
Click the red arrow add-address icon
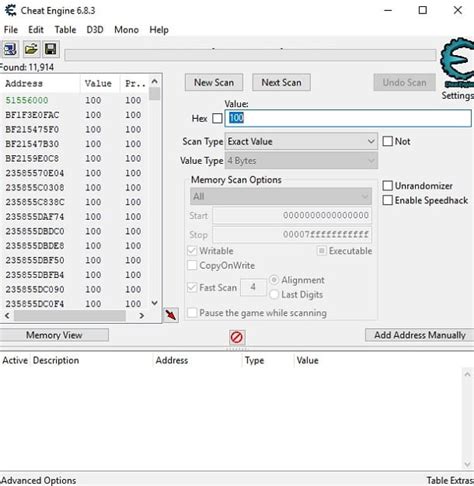(x=171, y=314)
